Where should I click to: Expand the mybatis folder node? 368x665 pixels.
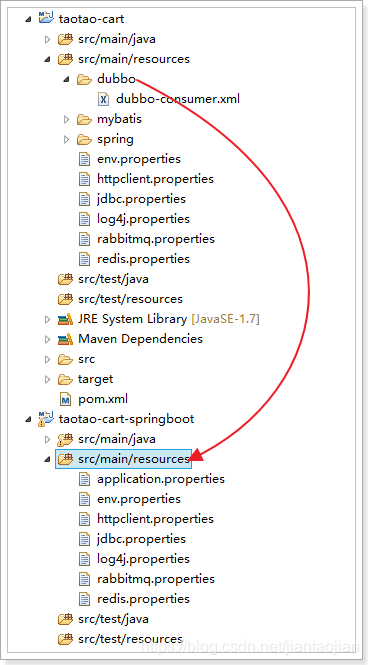click(67, 119)
